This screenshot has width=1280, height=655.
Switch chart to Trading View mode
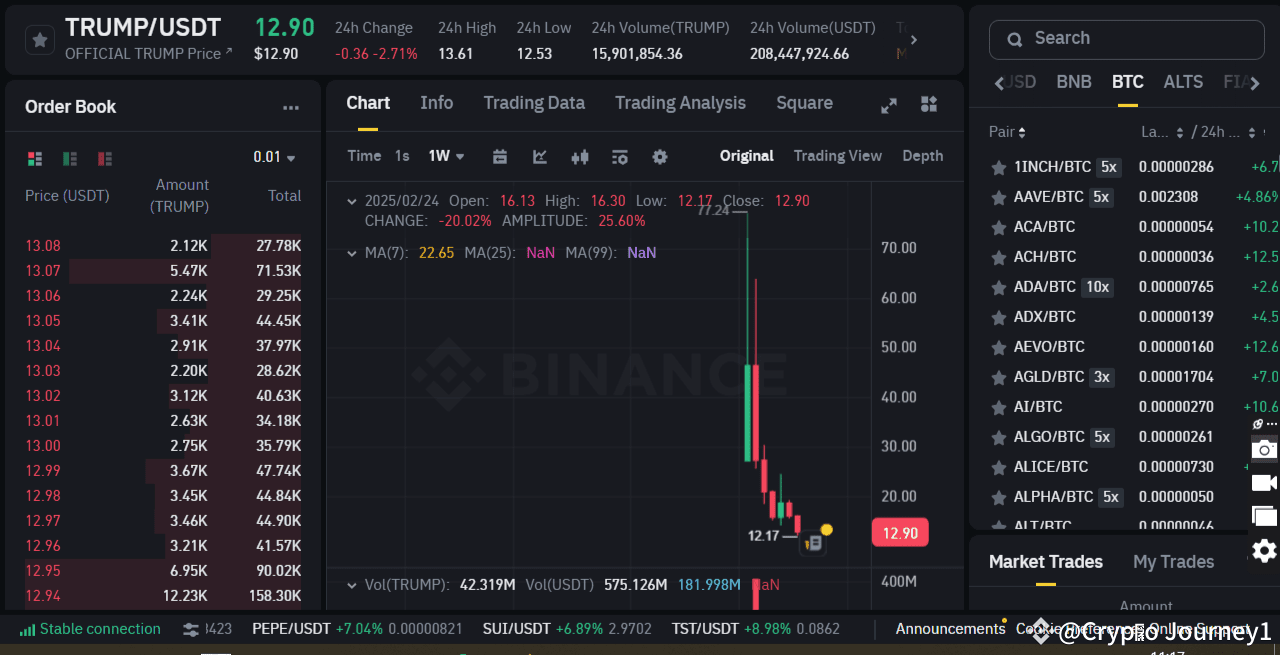pyautogui.click(x=838, y=156)
